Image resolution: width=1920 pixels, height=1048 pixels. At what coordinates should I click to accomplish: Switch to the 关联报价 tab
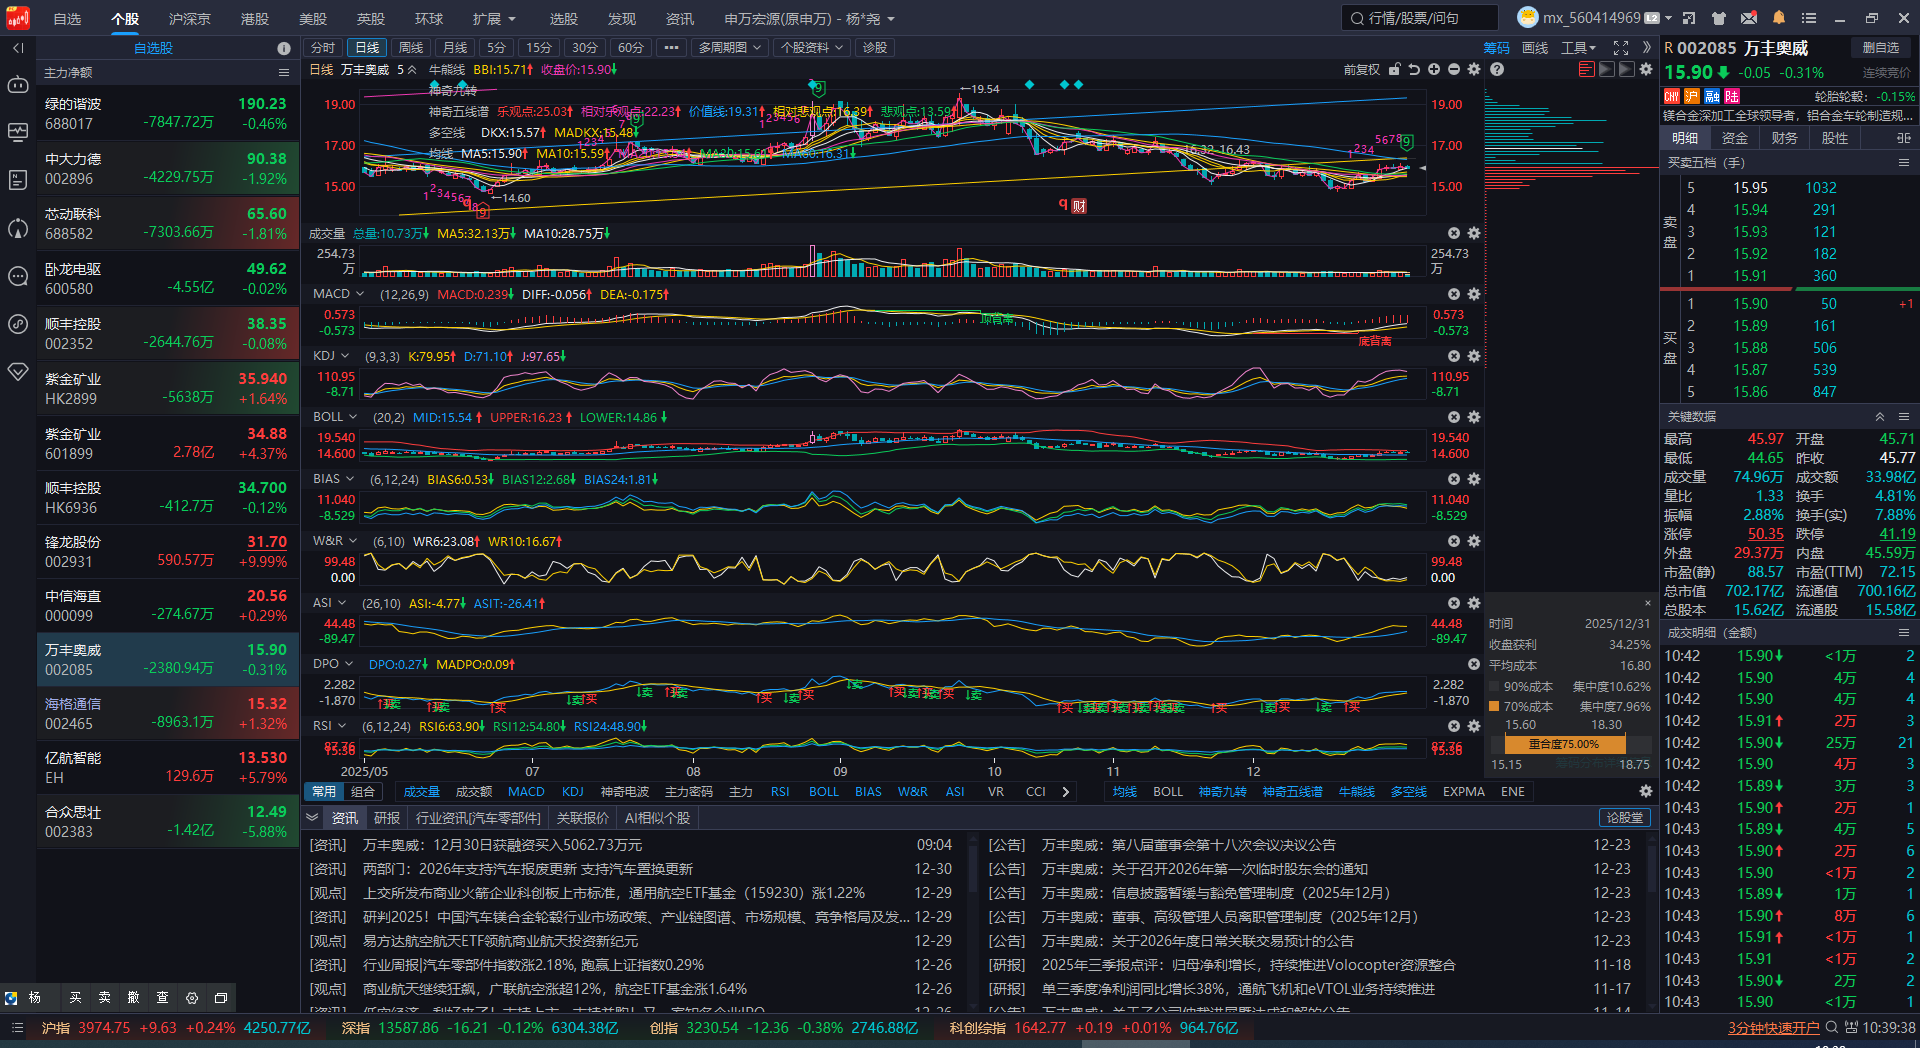[x=582, y=818]
